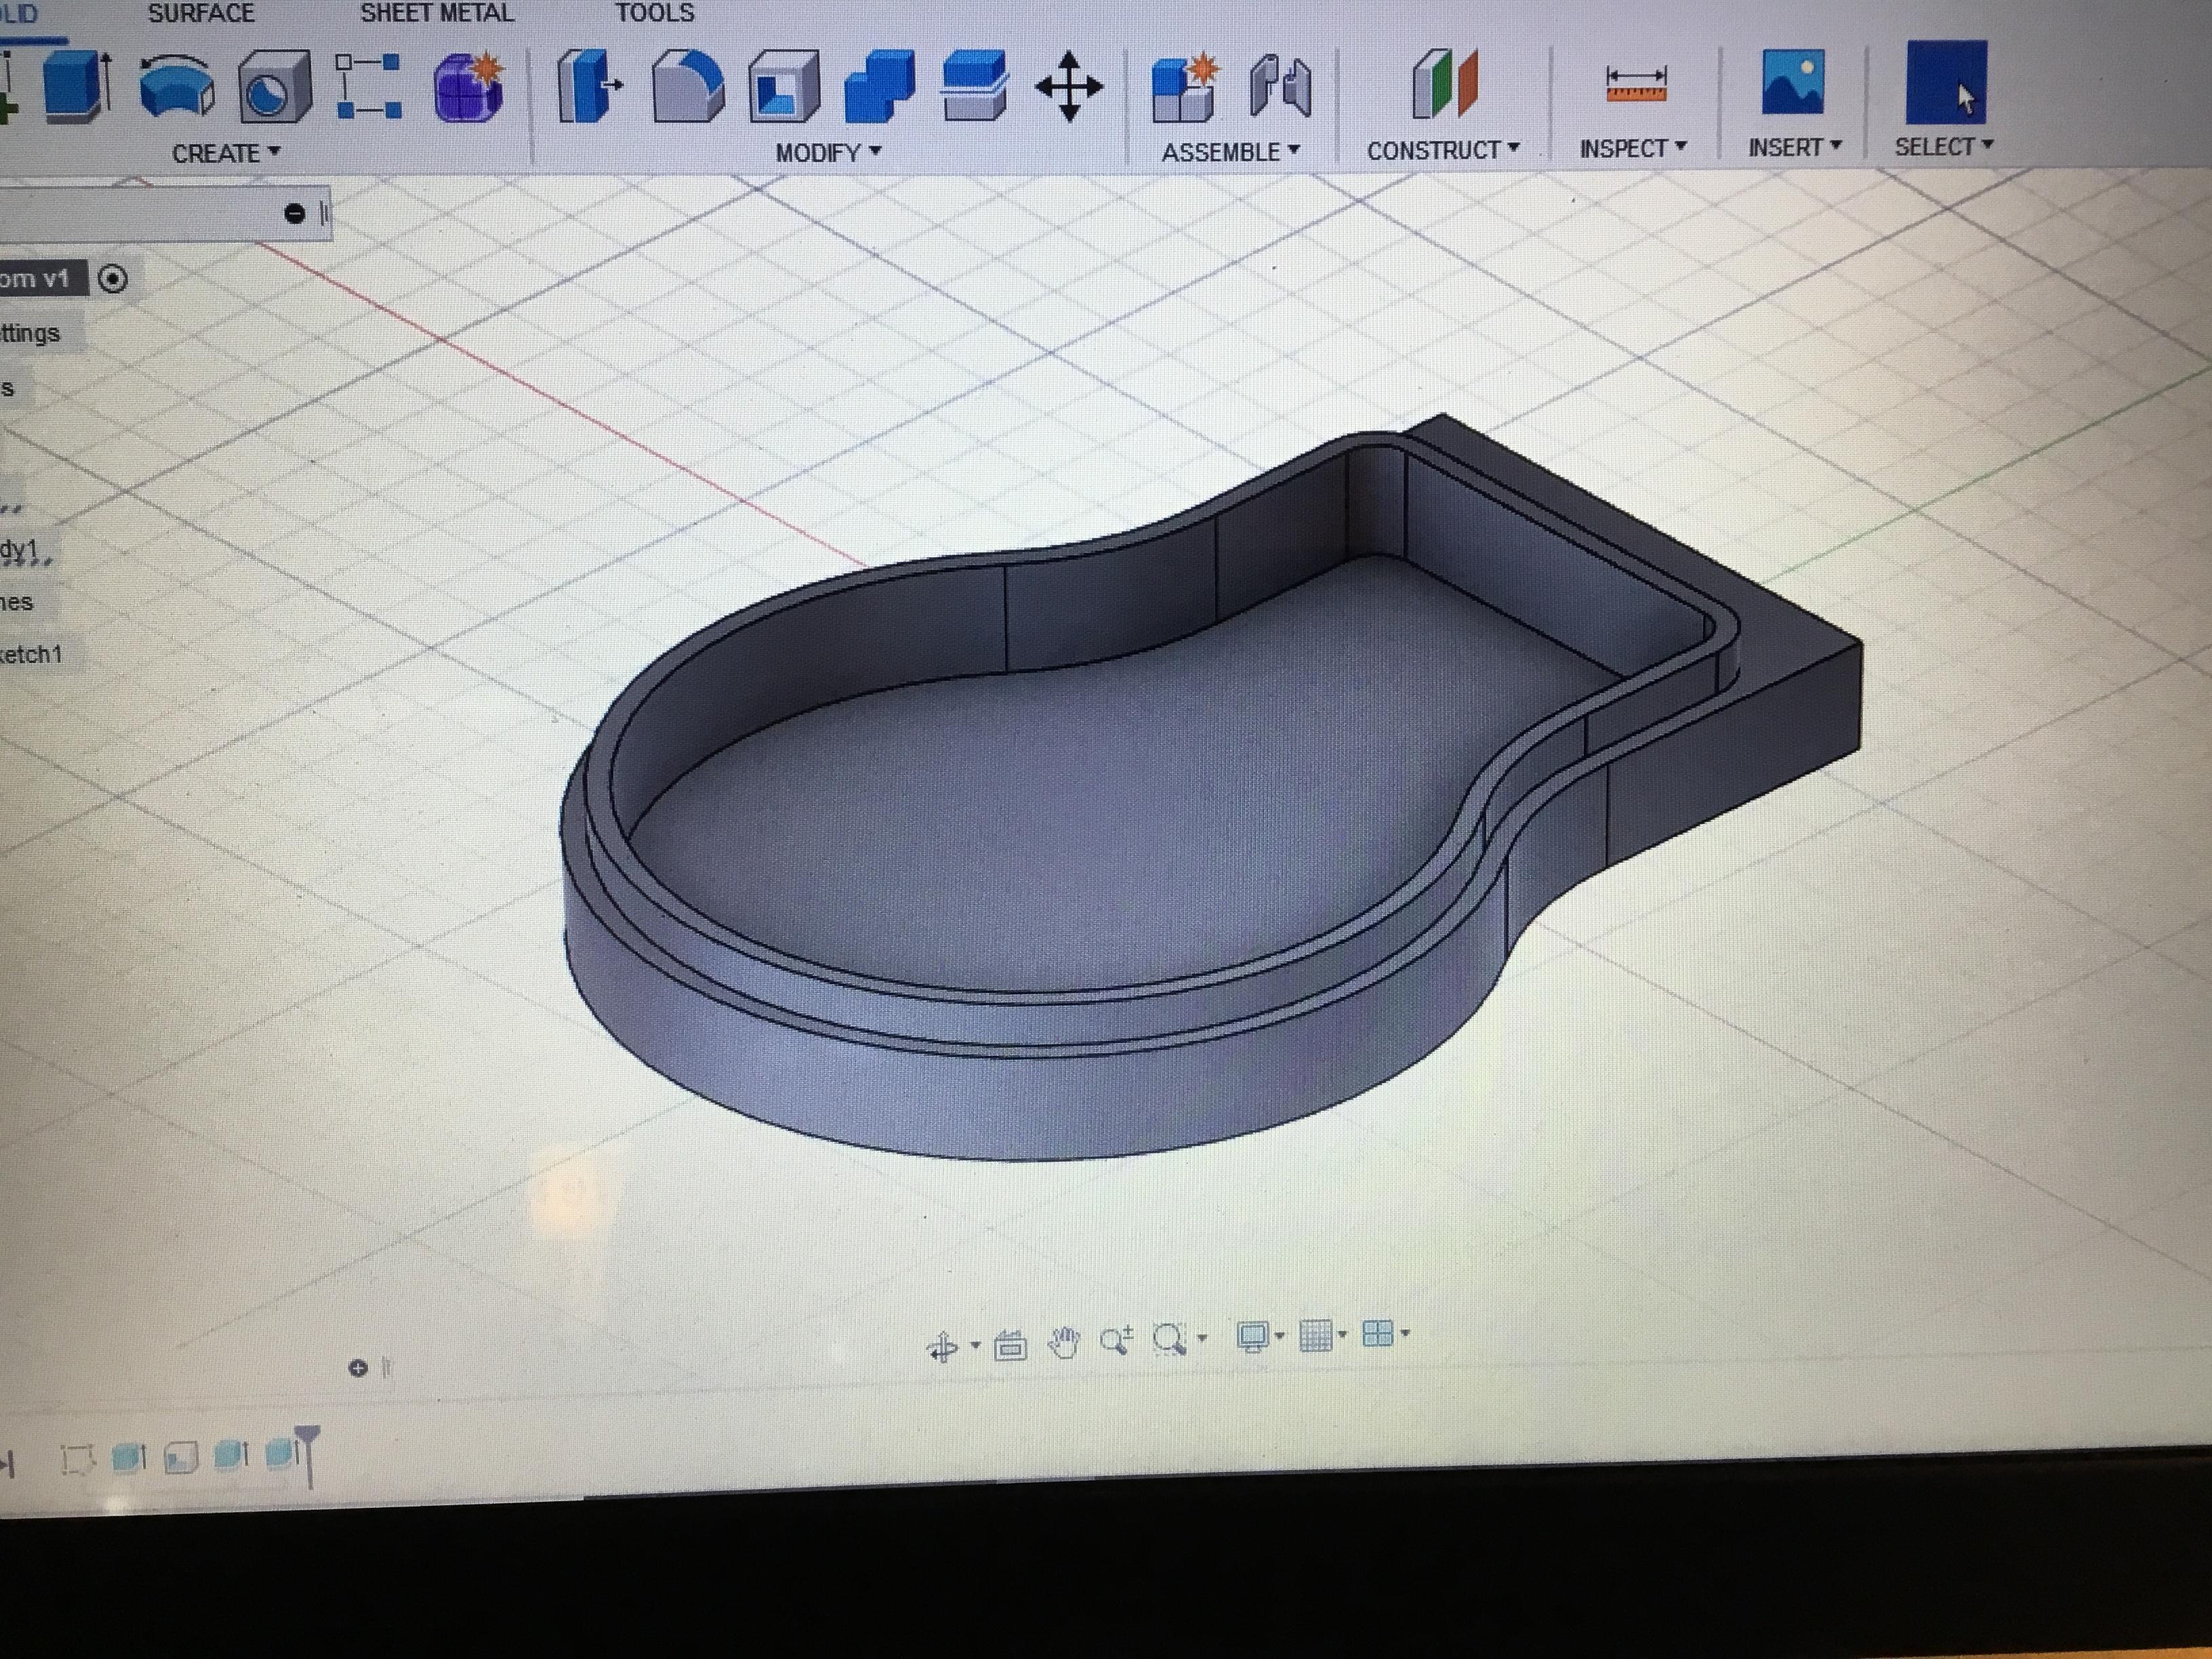The height and width of the screenshot is (1659, 2212).
Task: Switch to the TOOLS tab
Action: click(654, 12)
